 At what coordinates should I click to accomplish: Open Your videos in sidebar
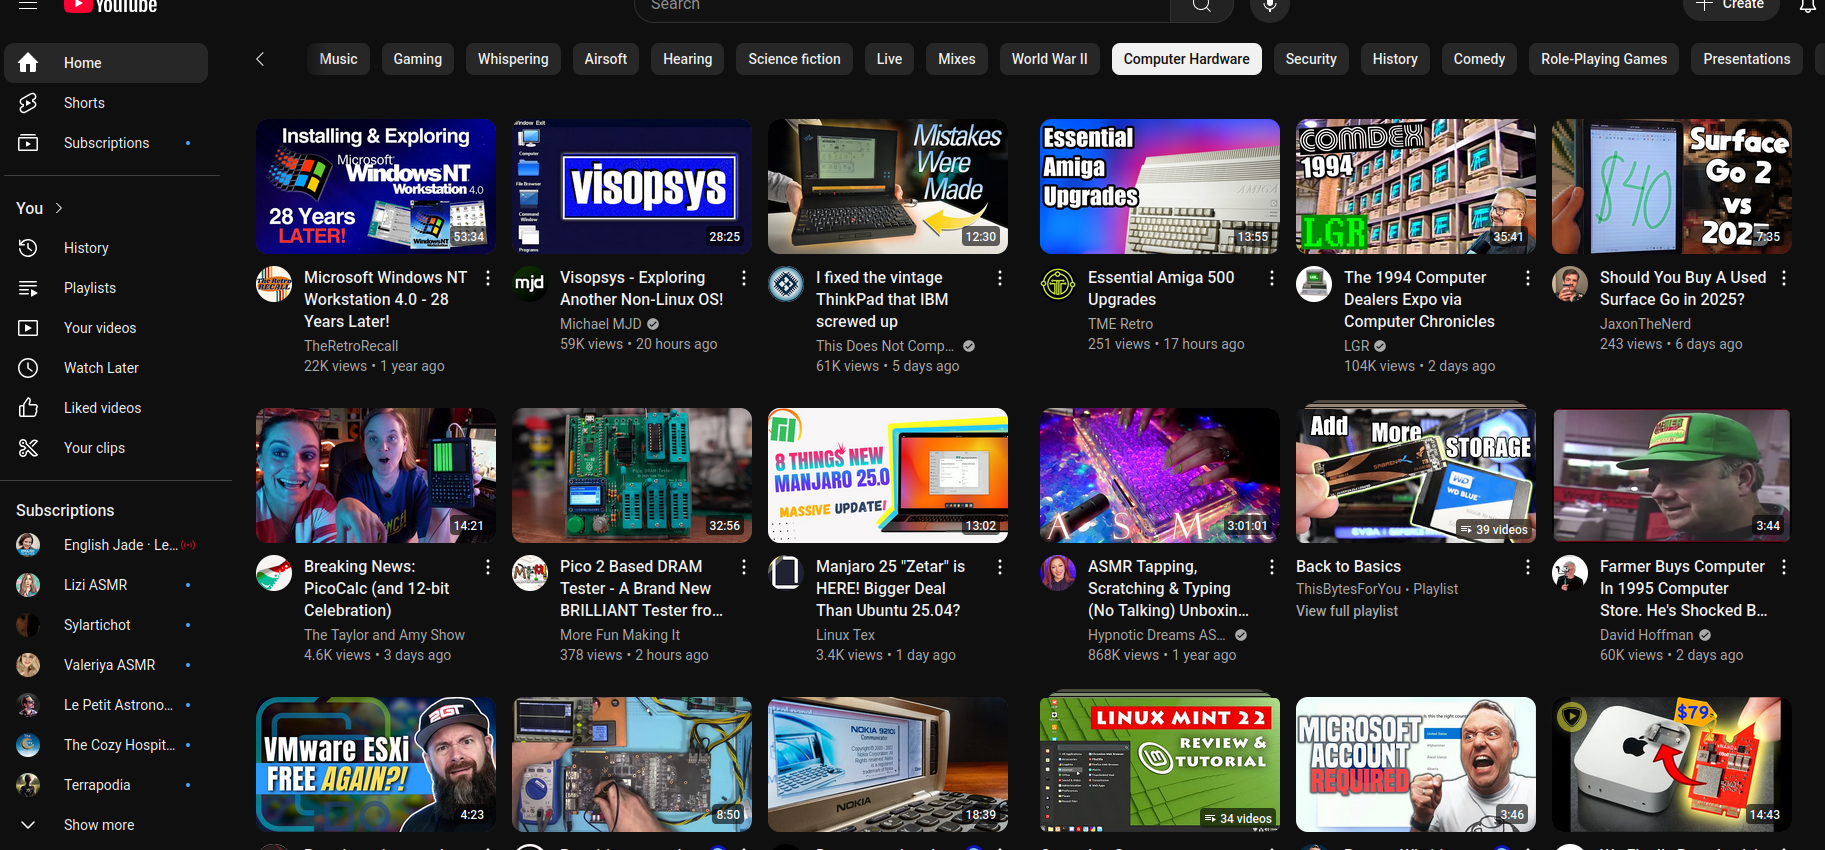106,328
